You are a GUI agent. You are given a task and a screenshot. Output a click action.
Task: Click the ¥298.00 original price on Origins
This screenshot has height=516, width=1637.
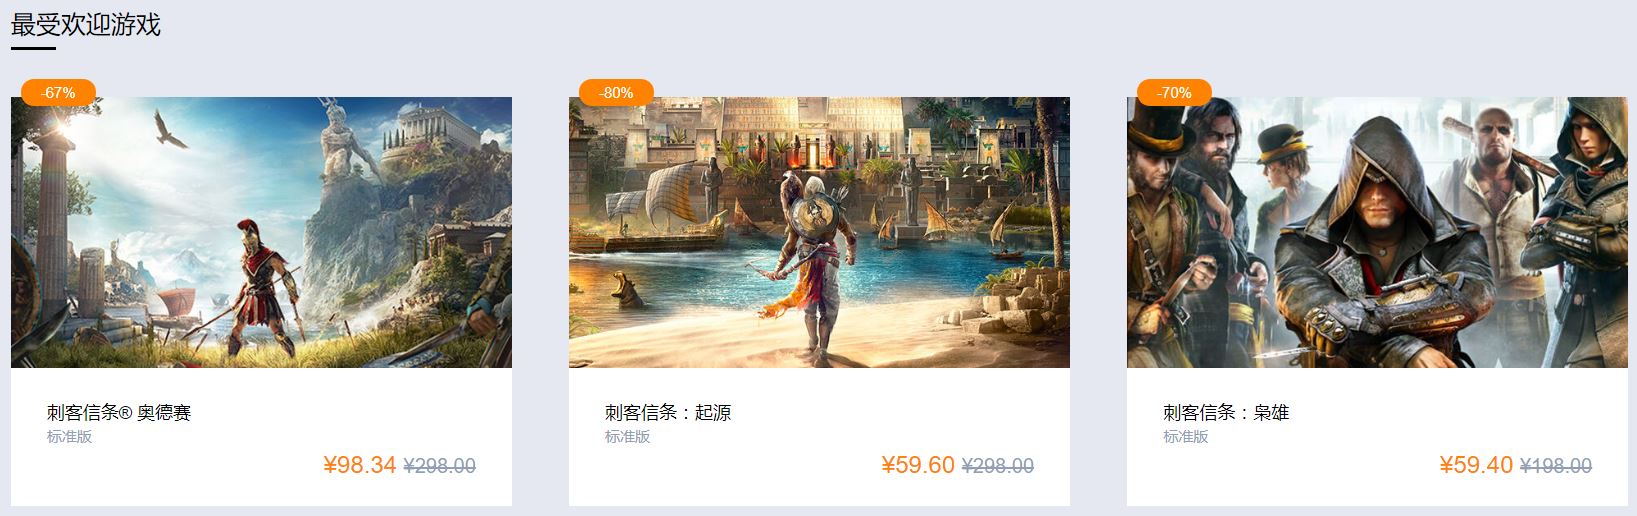(x=998, y=466)
